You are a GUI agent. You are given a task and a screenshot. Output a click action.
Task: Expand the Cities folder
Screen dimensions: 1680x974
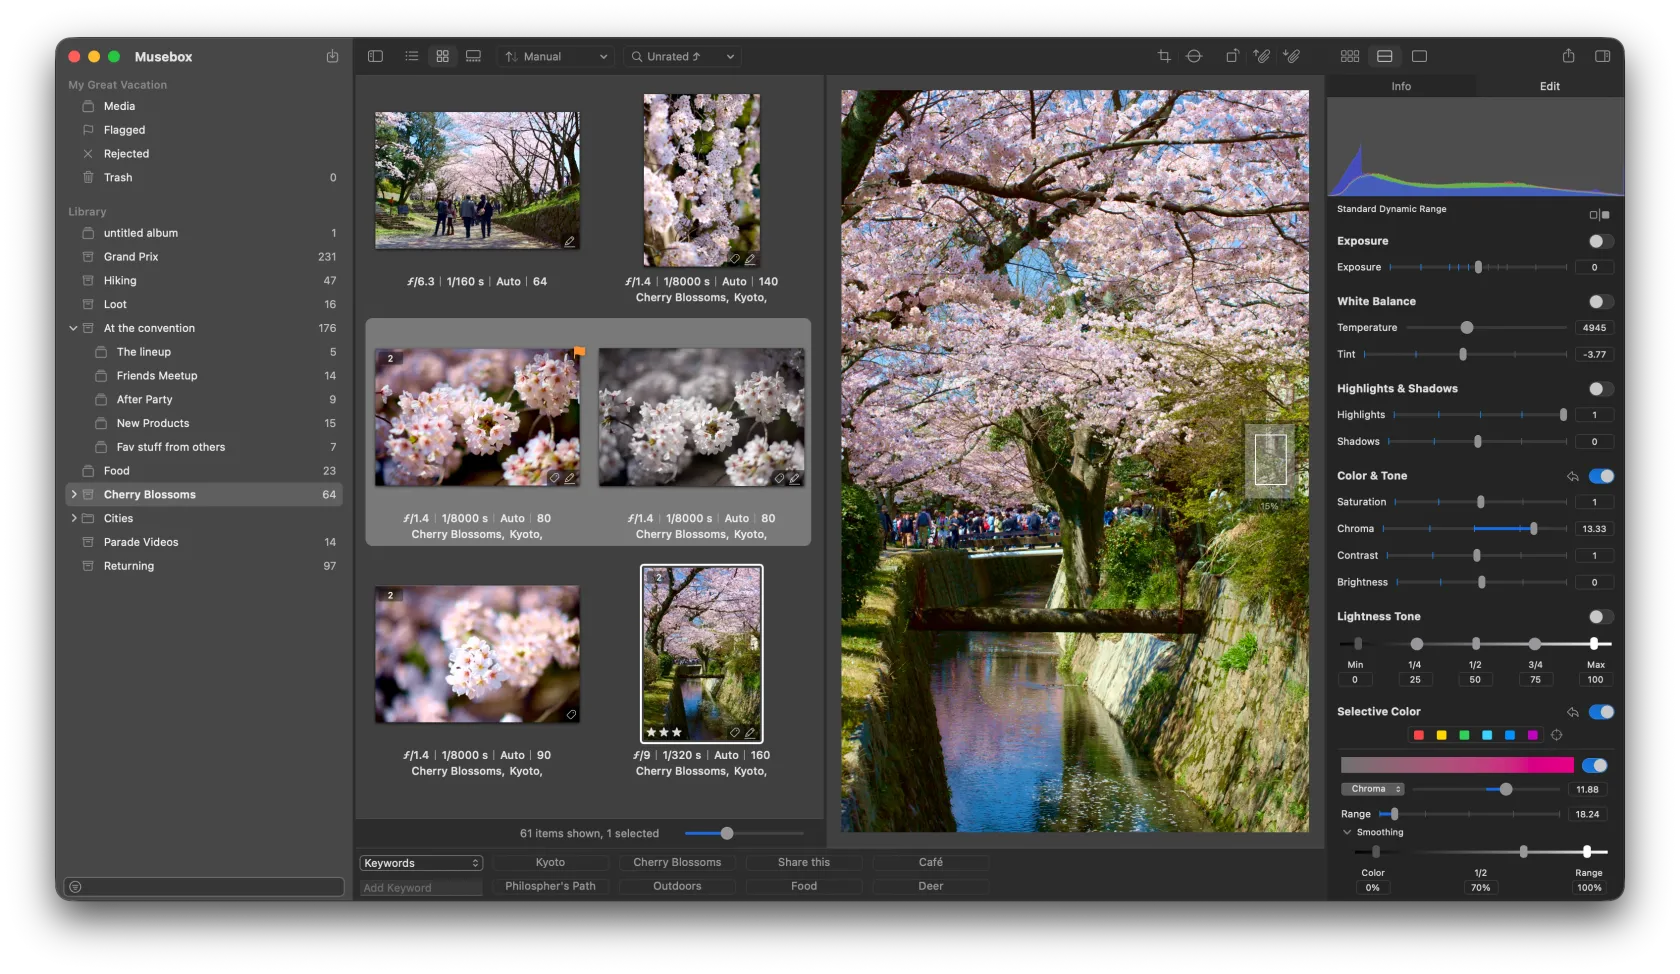(x=73, y=519)
